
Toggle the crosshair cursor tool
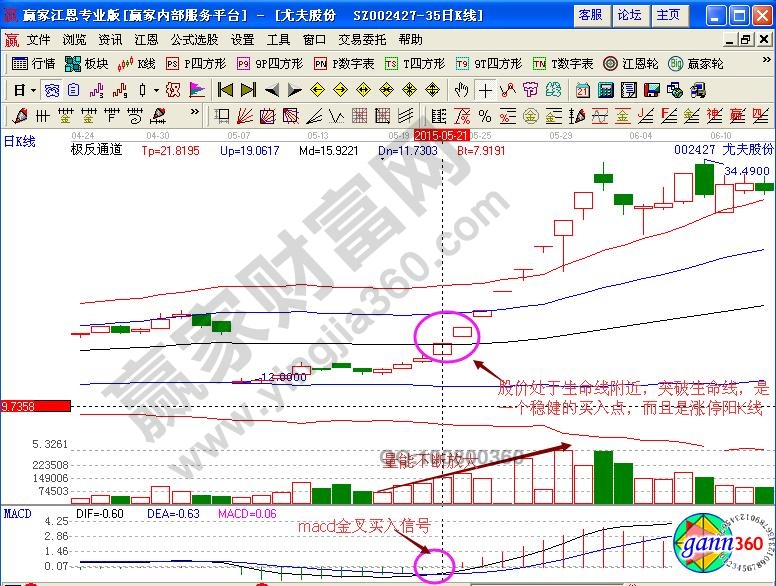pos(486,90)
